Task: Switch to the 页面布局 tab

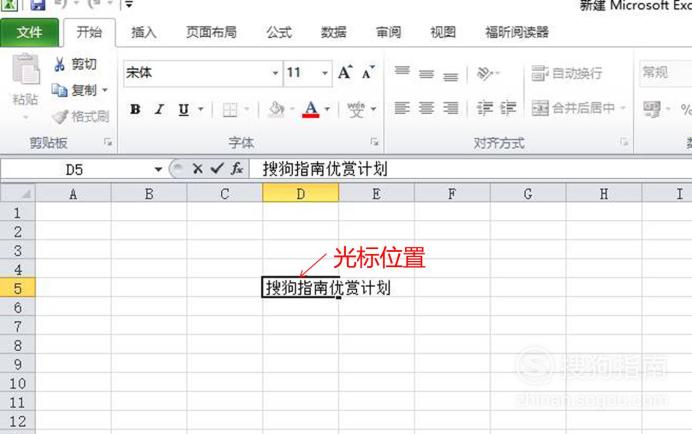Action: [x=211, y=32]
